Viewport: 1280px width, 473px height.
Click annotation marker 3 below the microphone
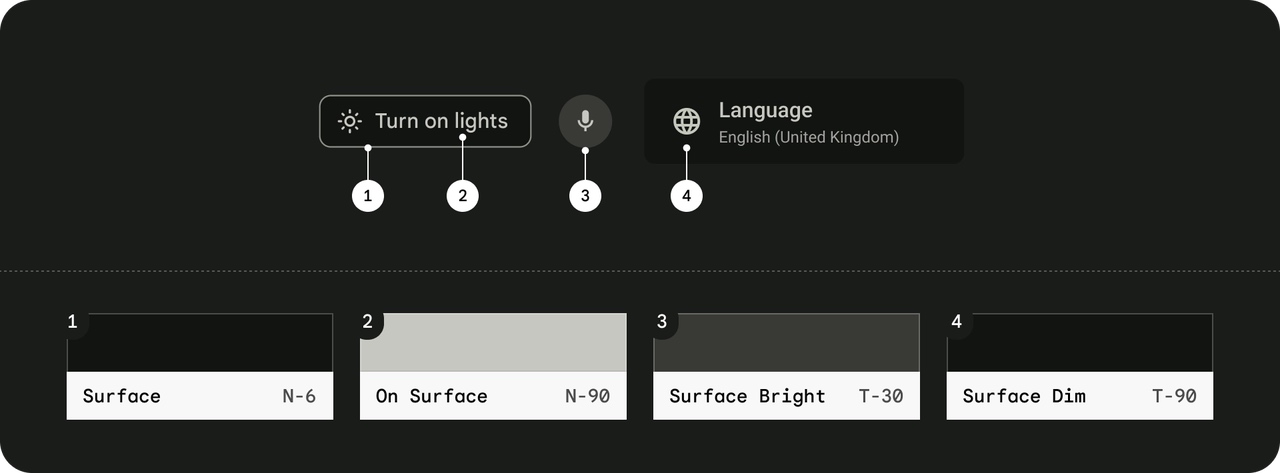click(585, 196)
